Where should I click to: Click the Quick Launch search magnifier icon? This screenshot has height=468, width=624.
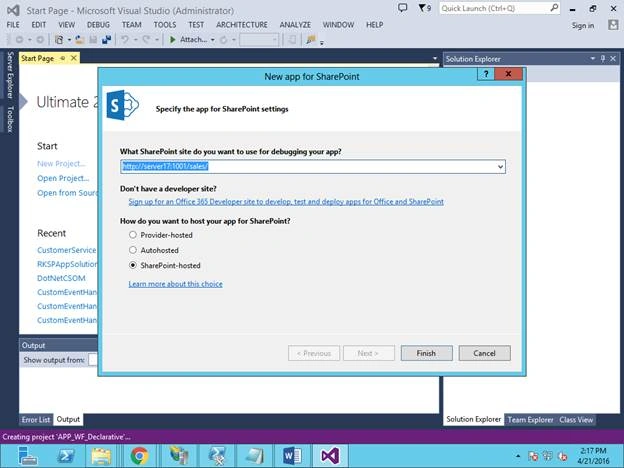(x=554, y=8)
